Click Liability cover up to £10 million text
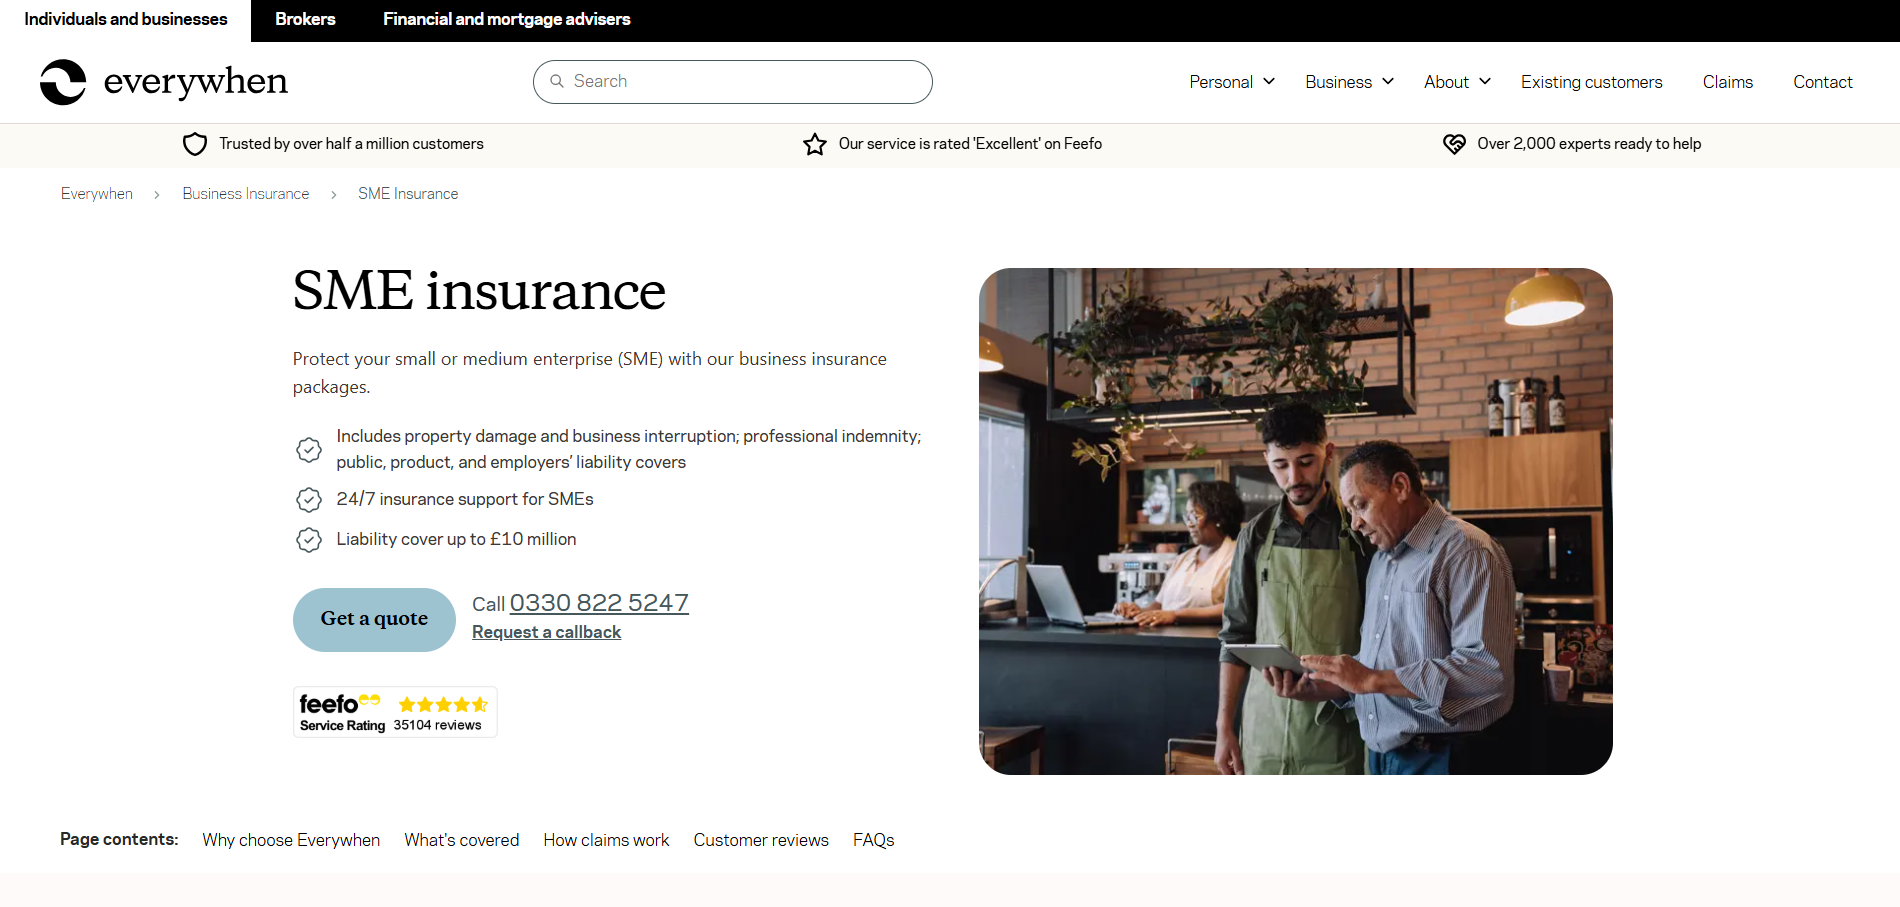The height and width of the screenshot is (907, 1900). click(x=456, y=539)
